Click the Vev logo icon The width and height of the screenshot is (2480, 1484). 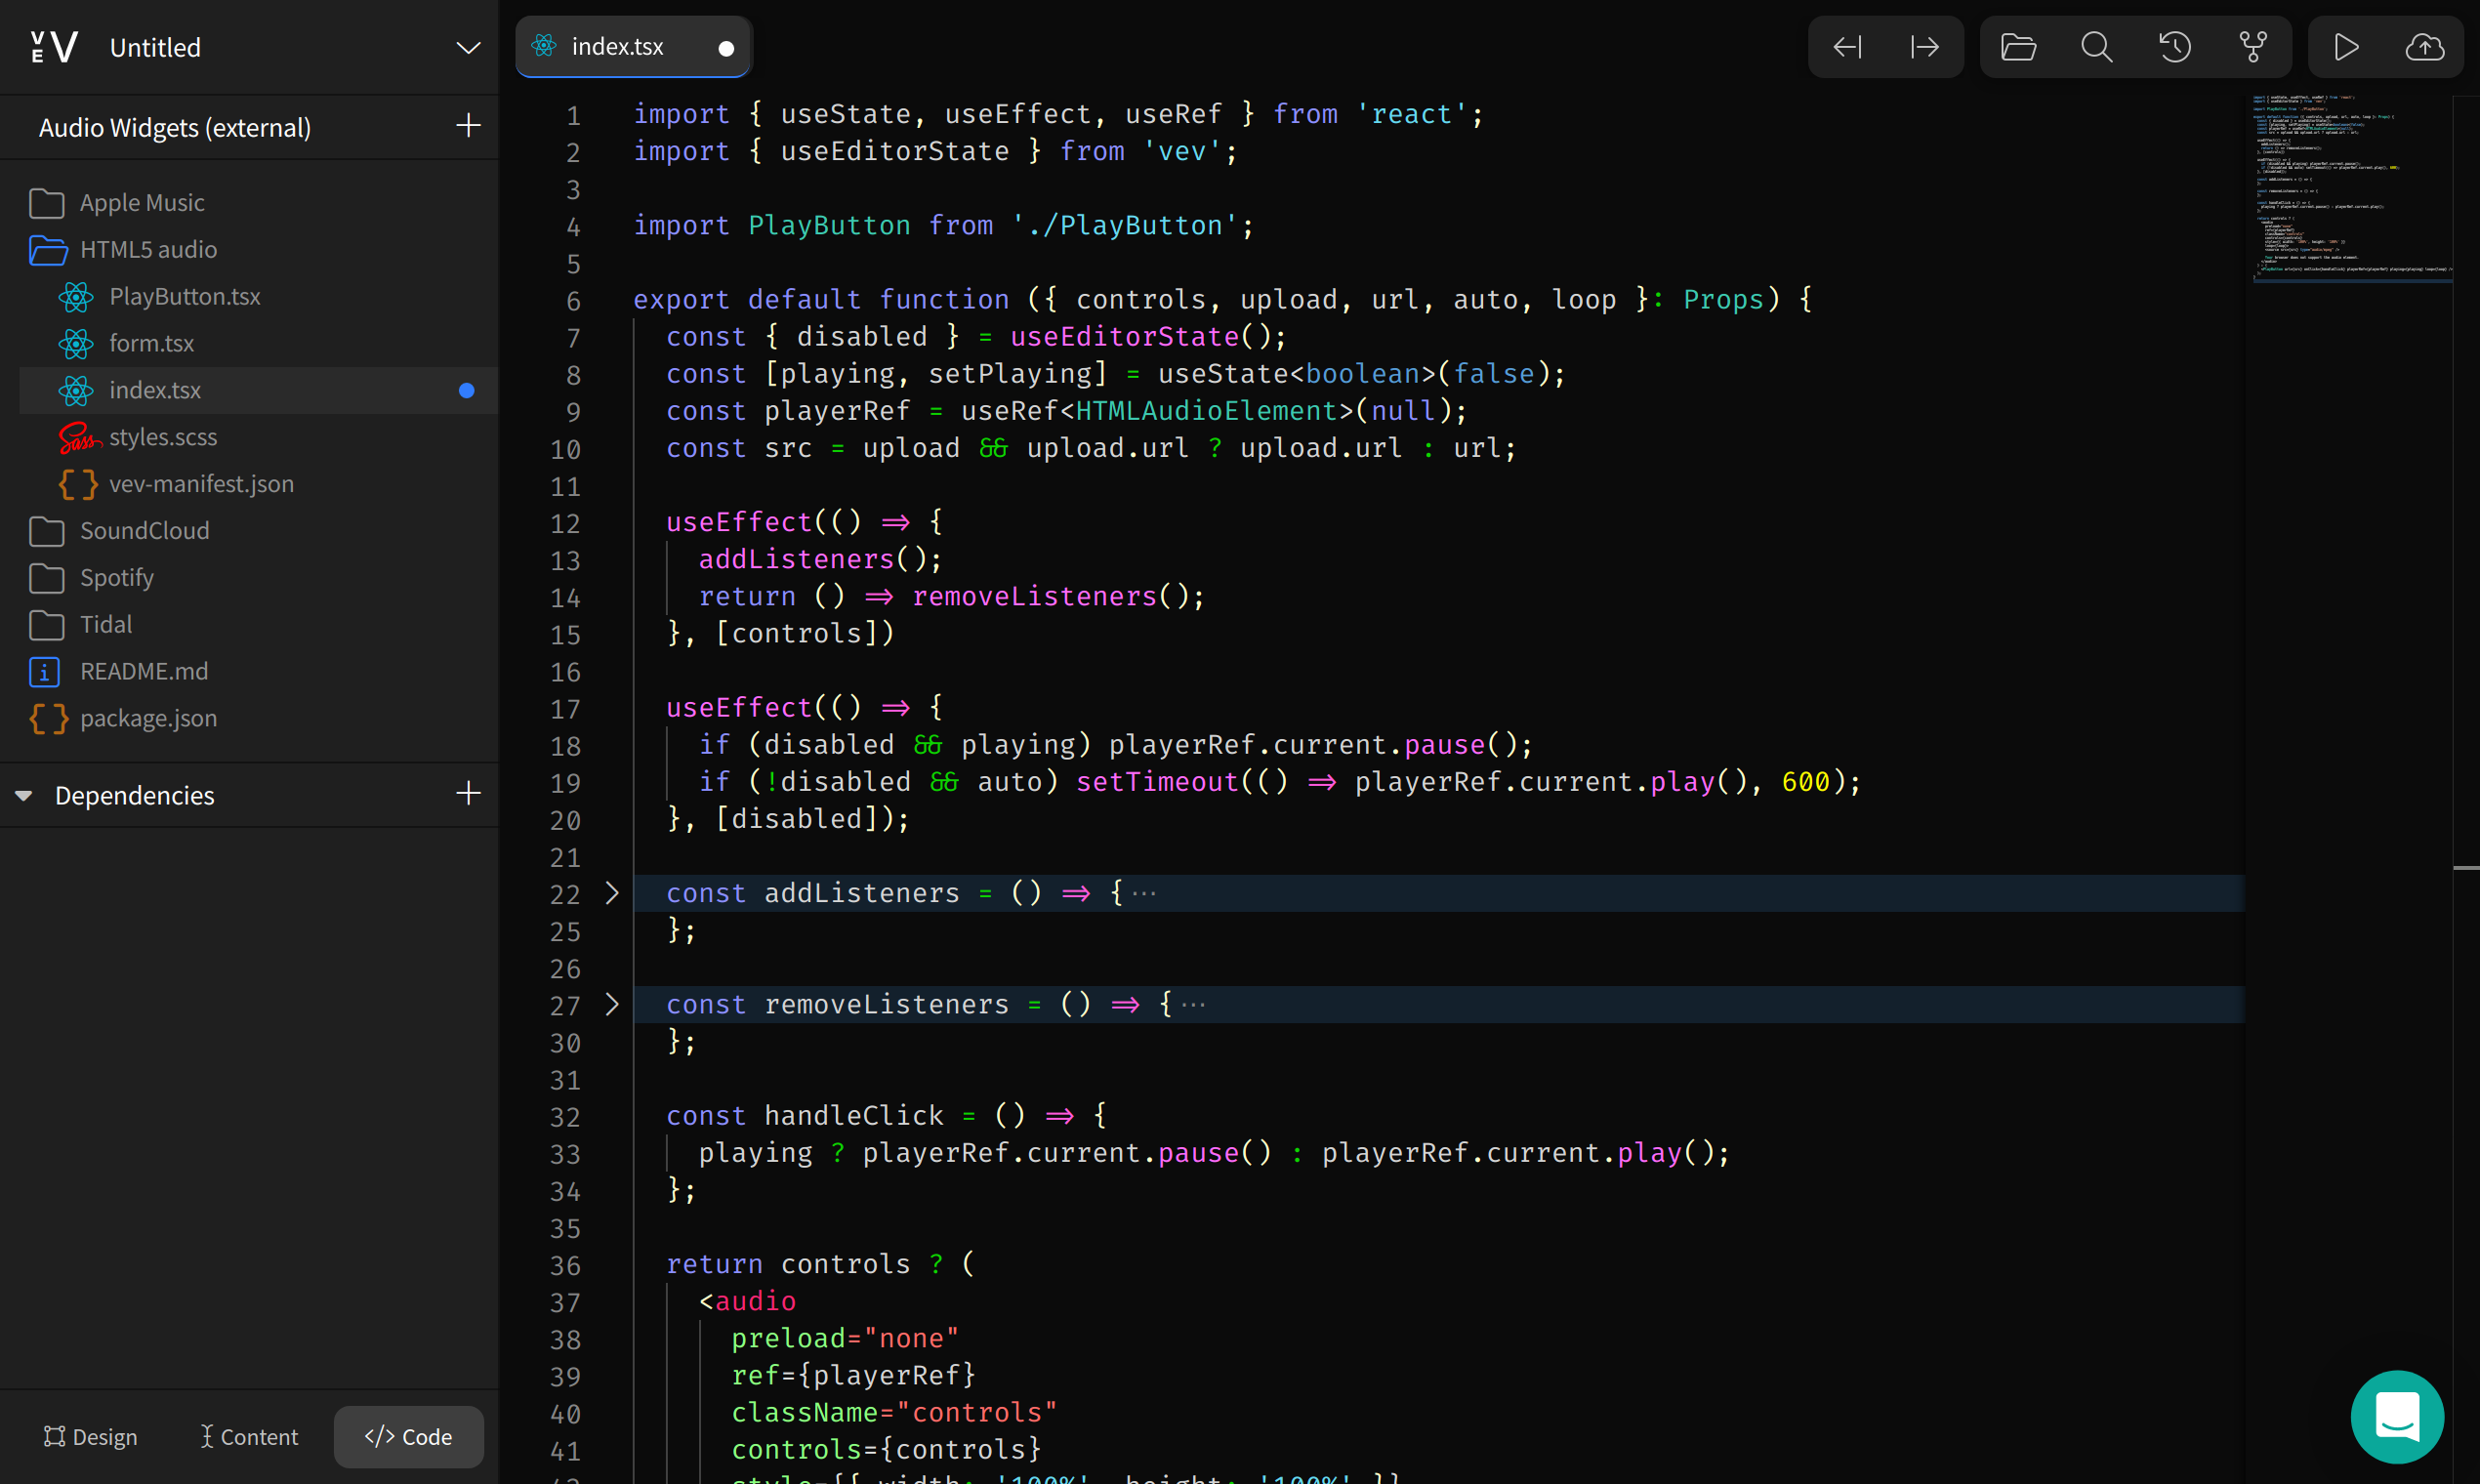click(x=54, y=47)
